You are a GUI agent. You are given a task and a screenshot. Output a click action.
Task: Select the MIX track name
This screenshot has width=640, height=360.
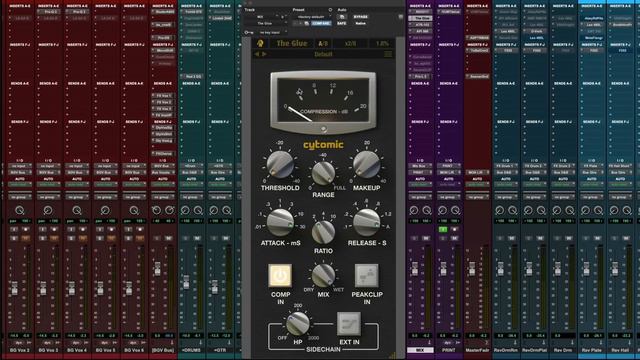[420, 350]
